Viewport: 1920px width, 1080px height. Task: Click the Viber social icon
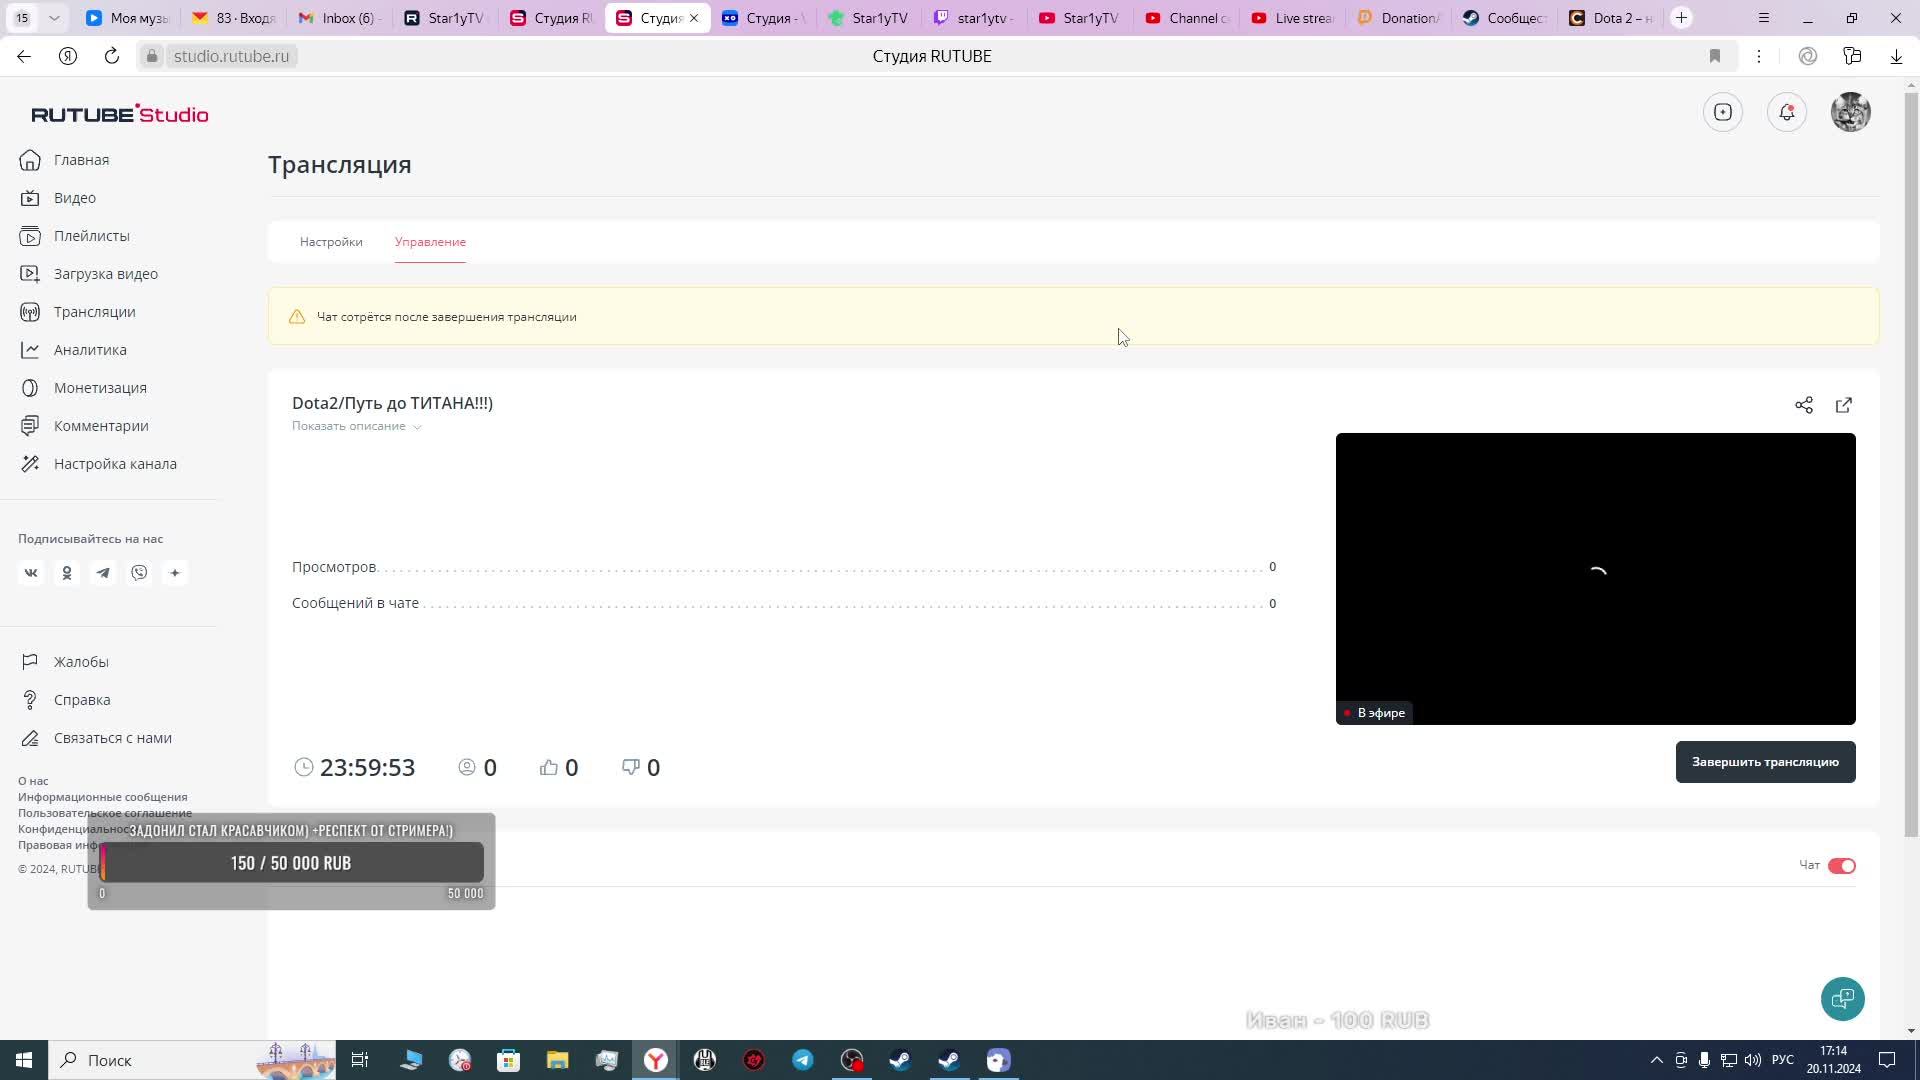click(139, 573)
